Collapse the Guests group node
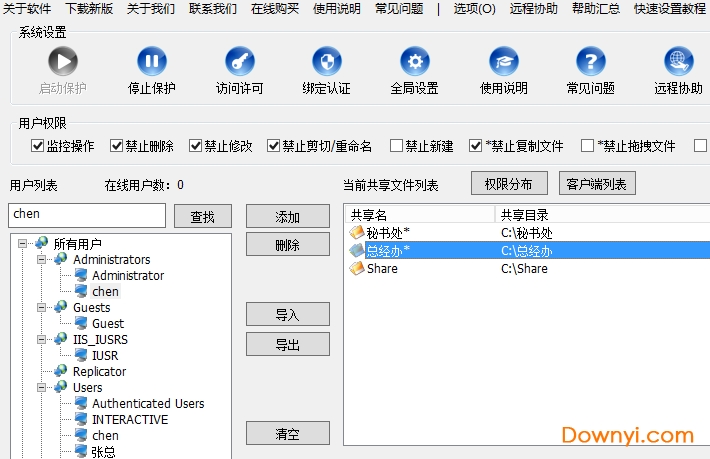 pos(41,308)
